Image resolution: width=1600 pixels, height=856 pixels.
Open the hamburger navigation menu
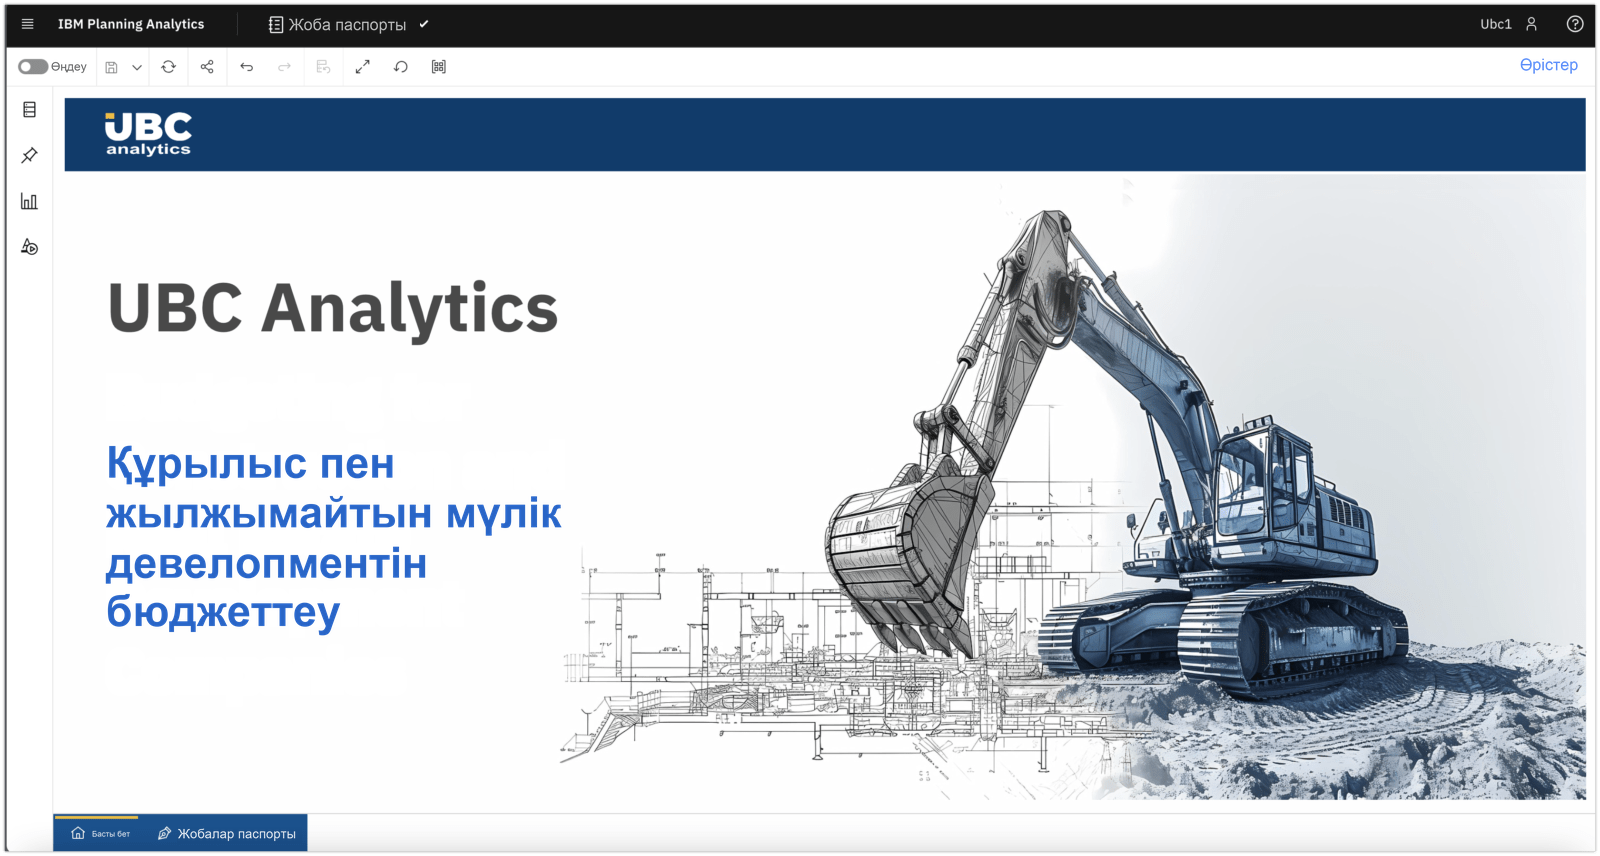[27, 24]
